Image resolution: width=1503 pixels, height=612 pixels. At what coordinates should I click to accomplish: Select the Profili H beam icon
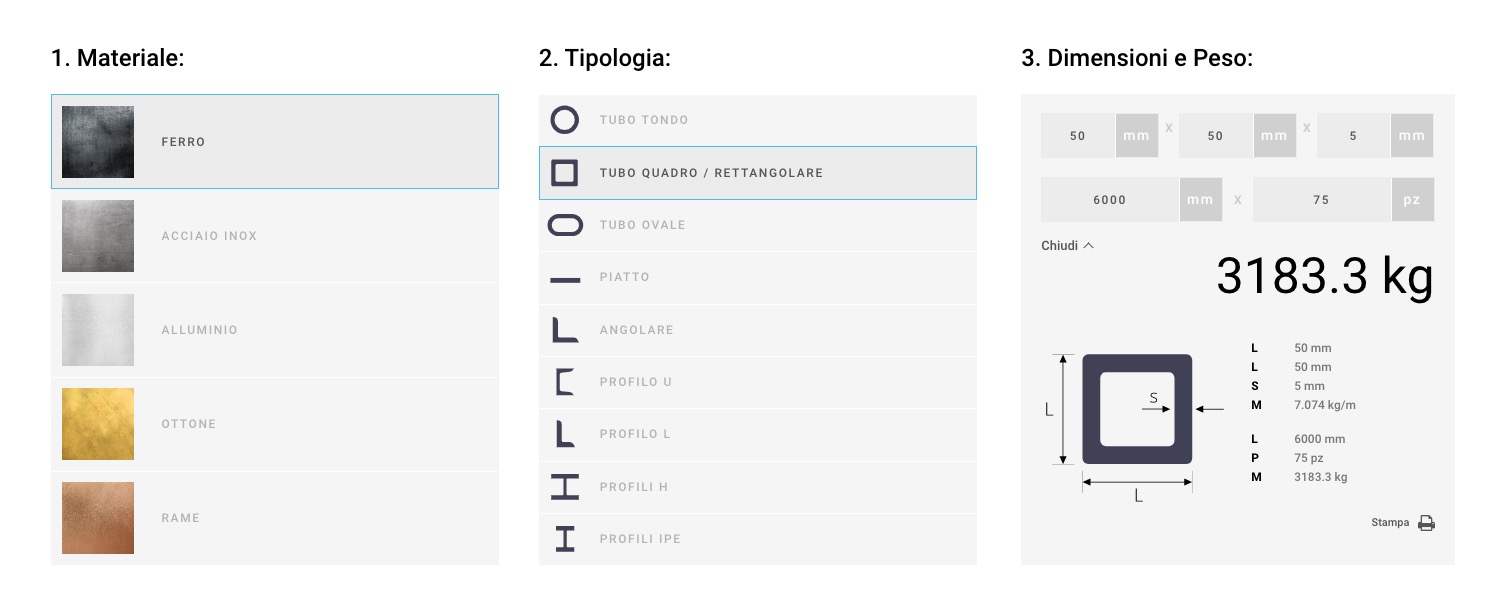(565, 487)
